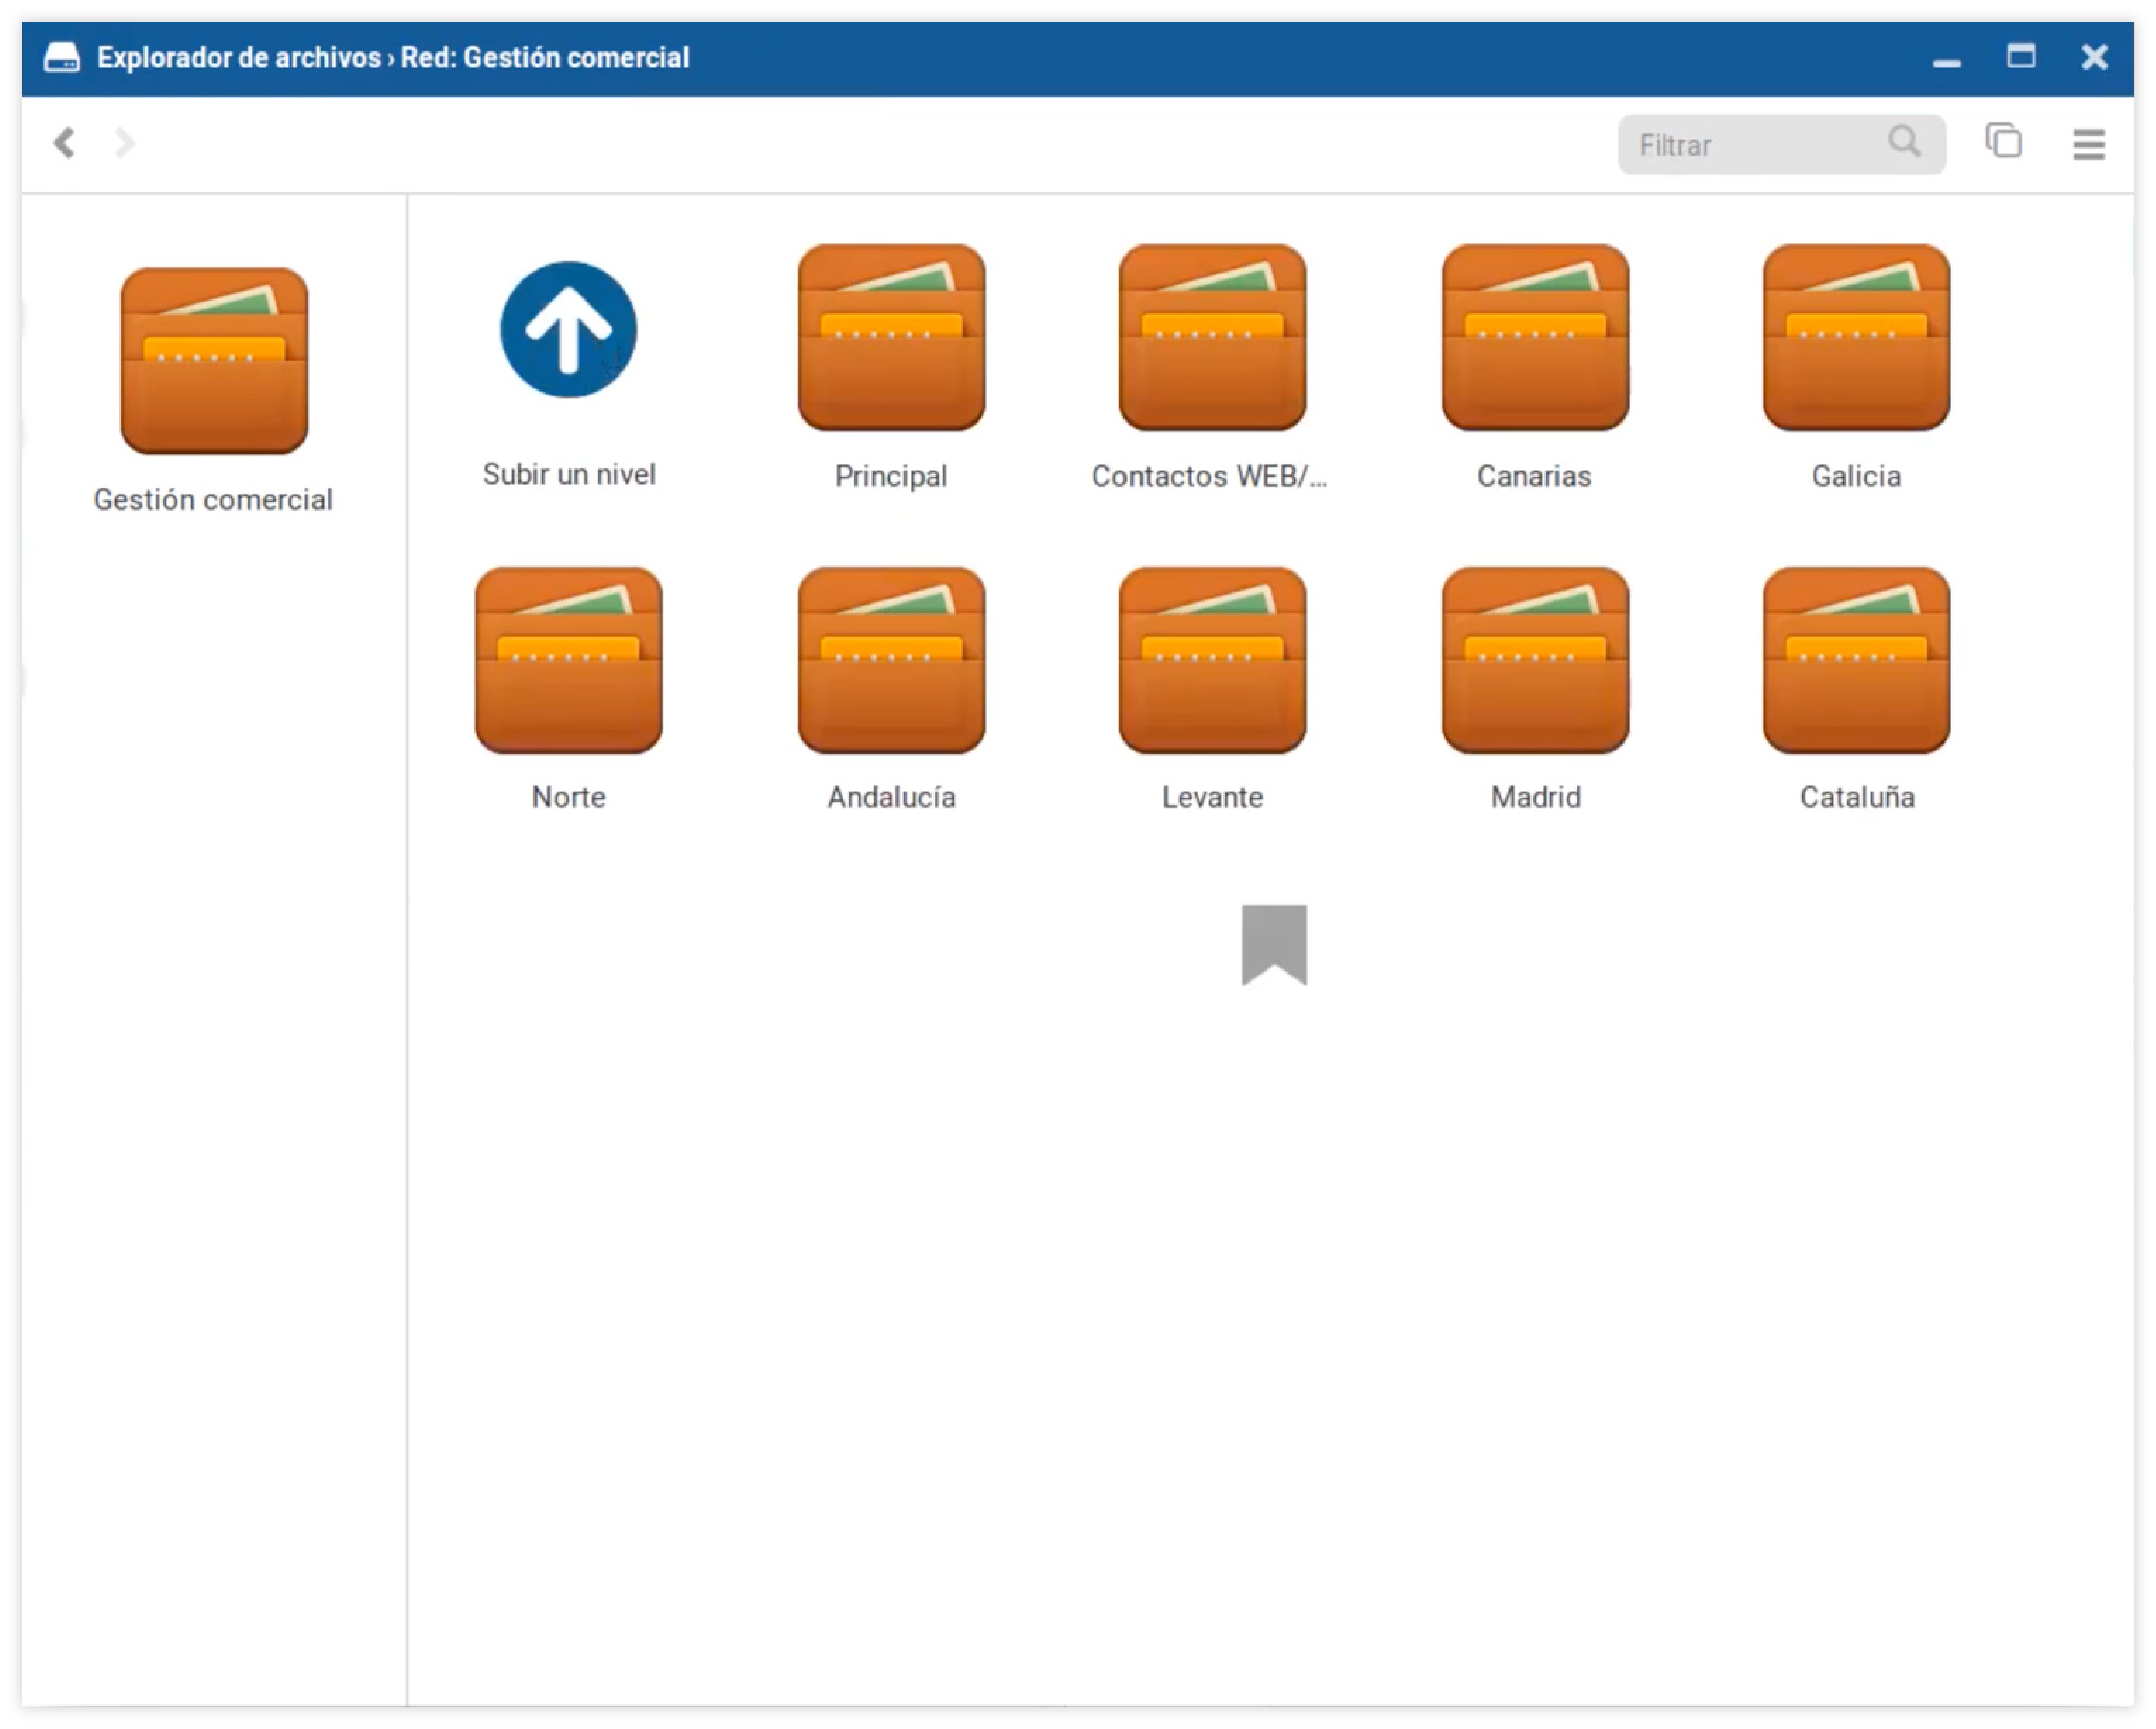Open the Galicia folder
The height and width of the screenshot is (1729, 2156).
[x=1856, y=338]
